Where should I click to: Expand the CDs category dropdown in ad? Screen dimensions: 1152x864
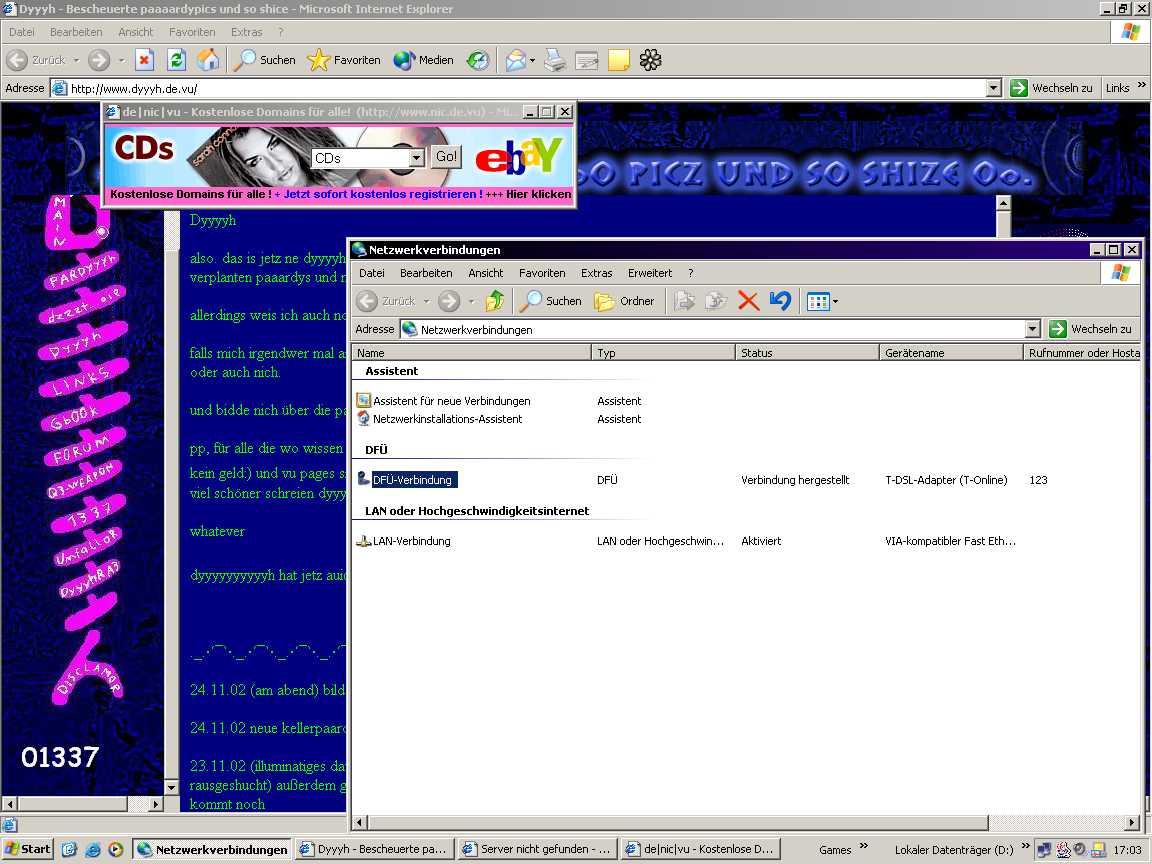click(416, 158)
